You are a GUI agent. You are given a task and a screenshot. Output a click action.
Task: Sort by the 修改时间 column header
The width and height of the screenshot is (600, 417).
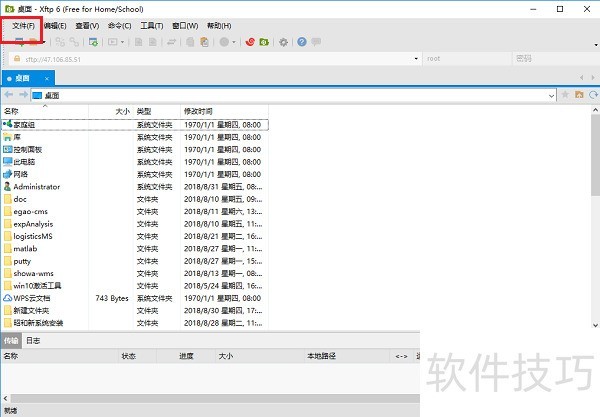(x=224, y=111)
